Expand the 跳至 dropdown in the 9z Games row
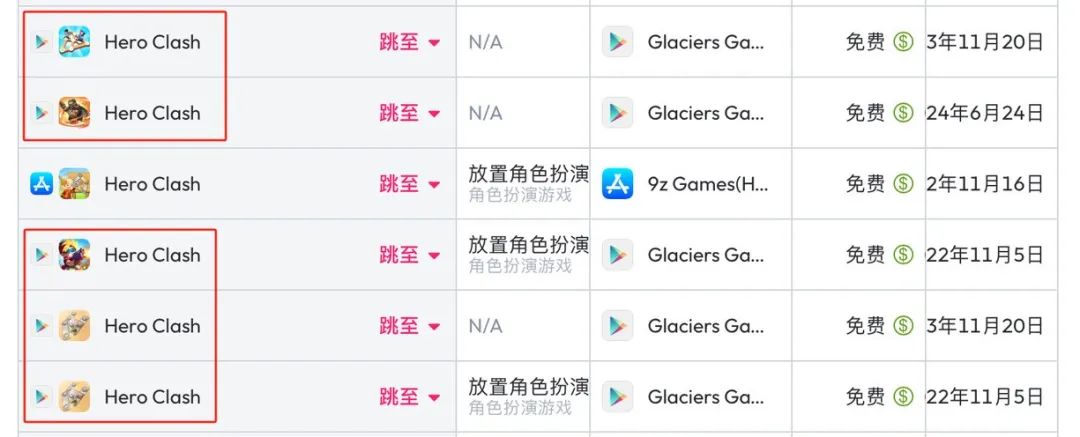1080x437 pixels. 410,184
